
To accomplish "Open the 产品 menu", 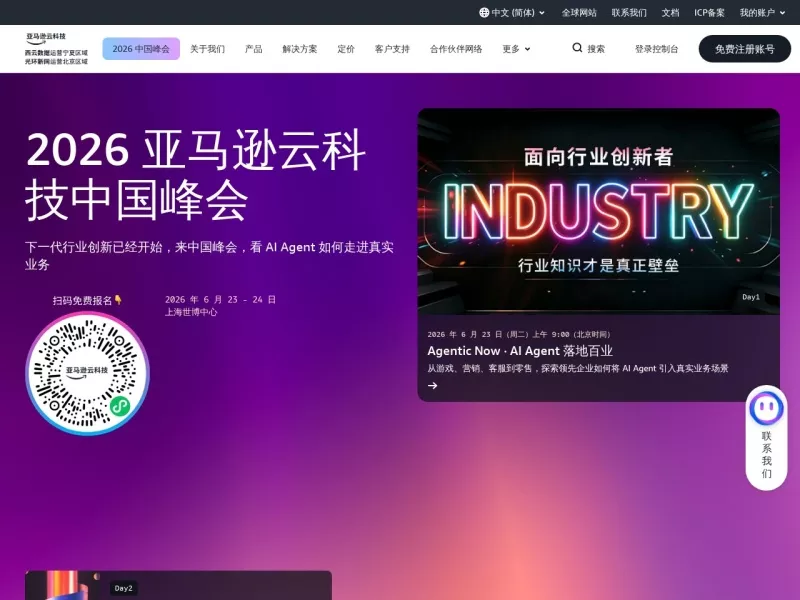I will click(254, 49).
